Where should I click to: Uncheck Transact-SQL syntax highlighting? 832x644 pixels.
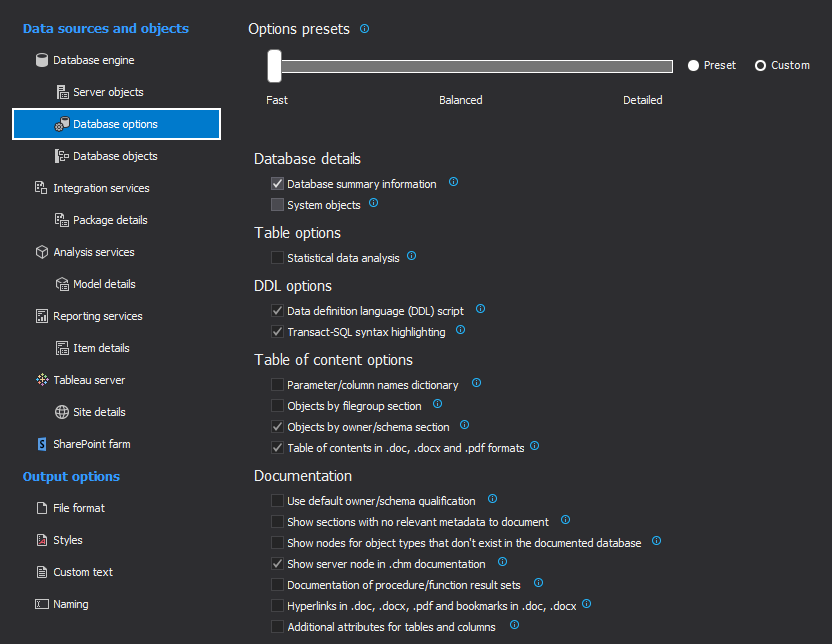(277, 331)
